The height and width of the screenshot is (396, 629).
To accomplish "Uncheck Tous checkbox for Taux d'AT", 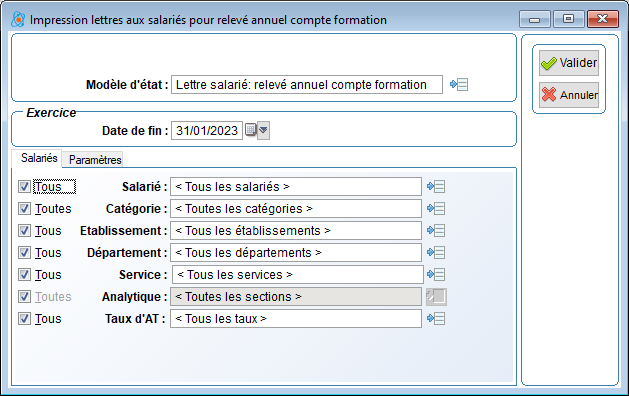I will point(24,319).
